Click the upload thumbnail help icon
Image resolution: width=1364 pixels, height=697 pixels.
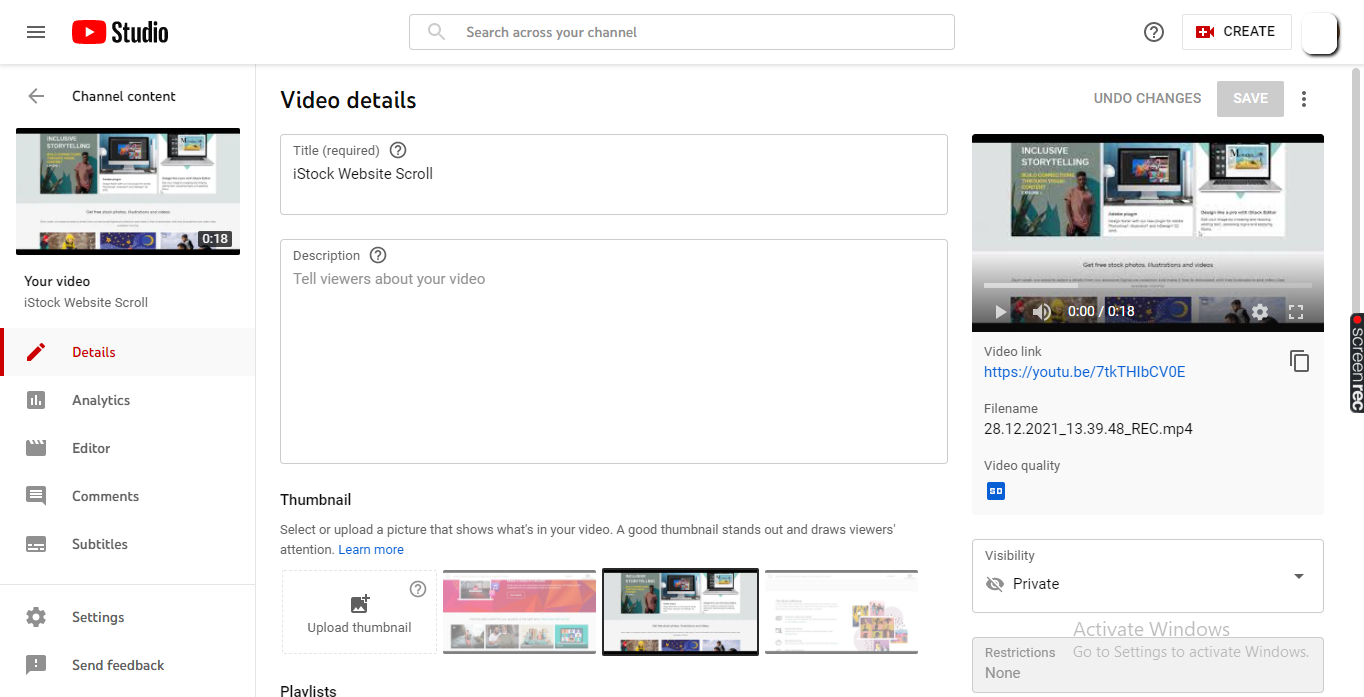(418, 589)
